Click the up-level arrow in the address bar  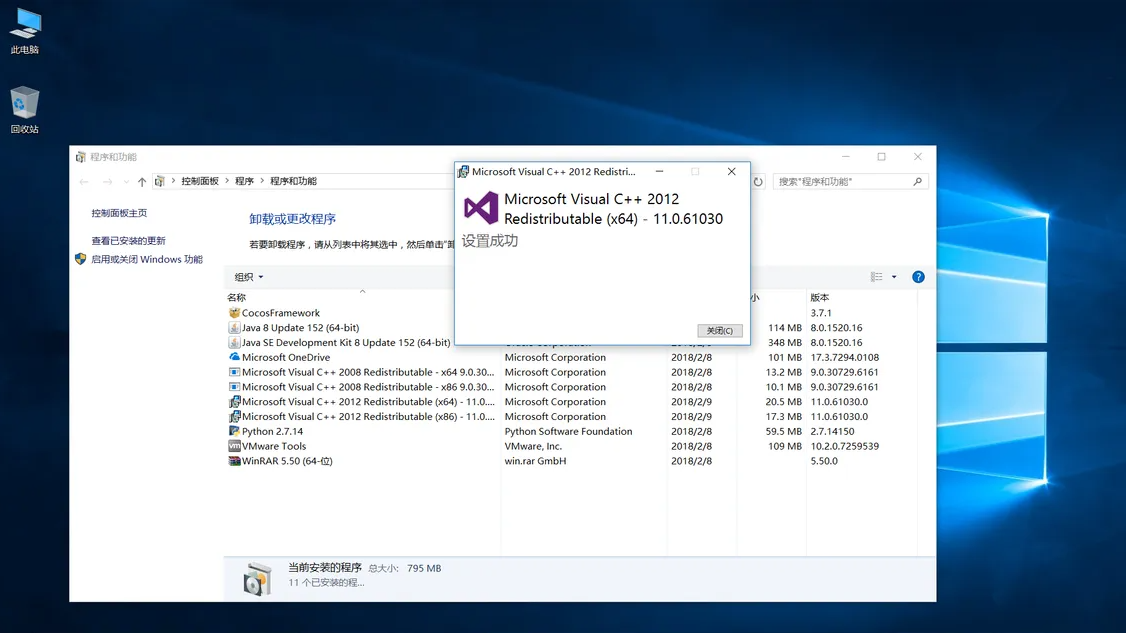(141, 182)
